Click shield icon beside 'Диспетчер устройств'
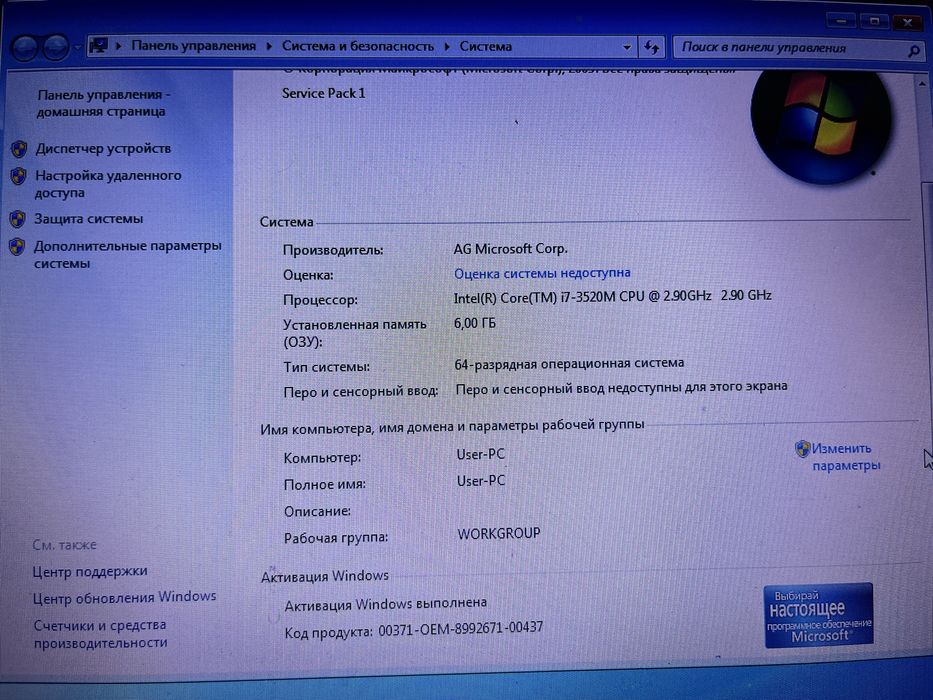The width and height of the screenshot is (933, 700). click(19, 149)
